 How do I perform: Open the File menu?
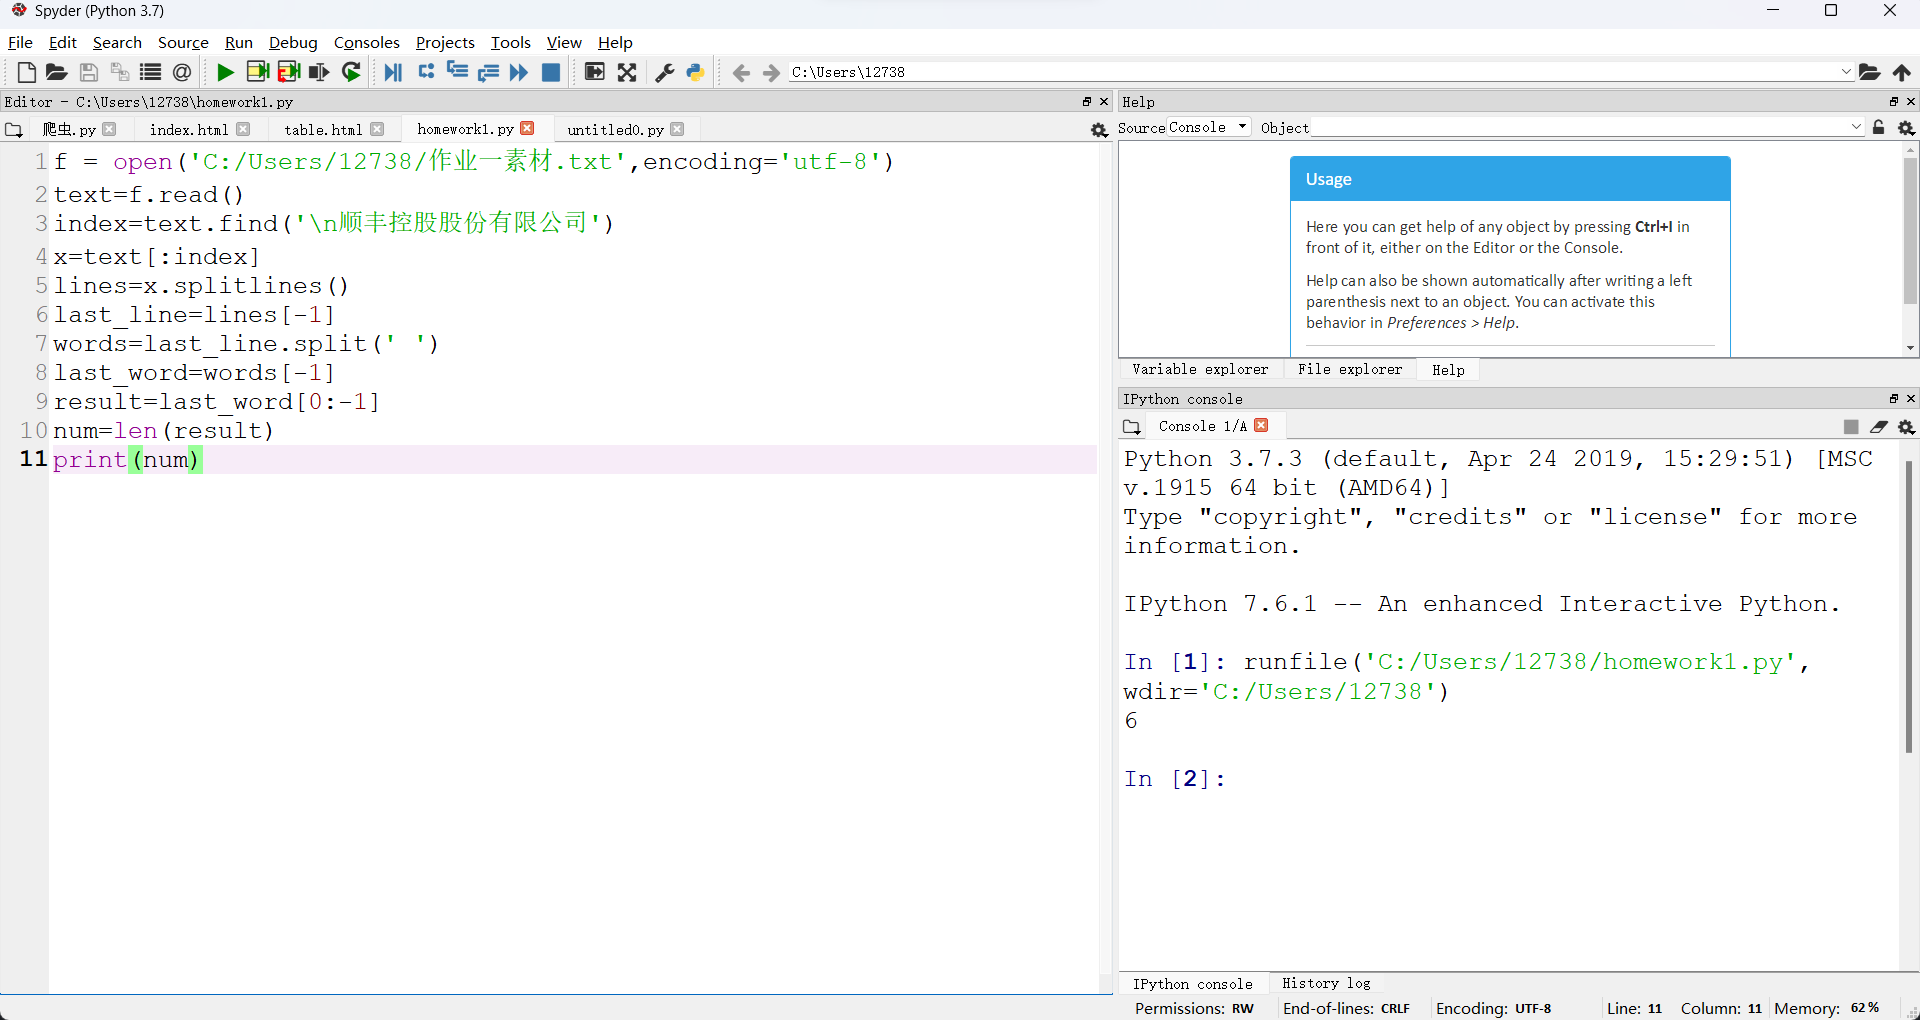pyautogui.click(x=20, y=42)
